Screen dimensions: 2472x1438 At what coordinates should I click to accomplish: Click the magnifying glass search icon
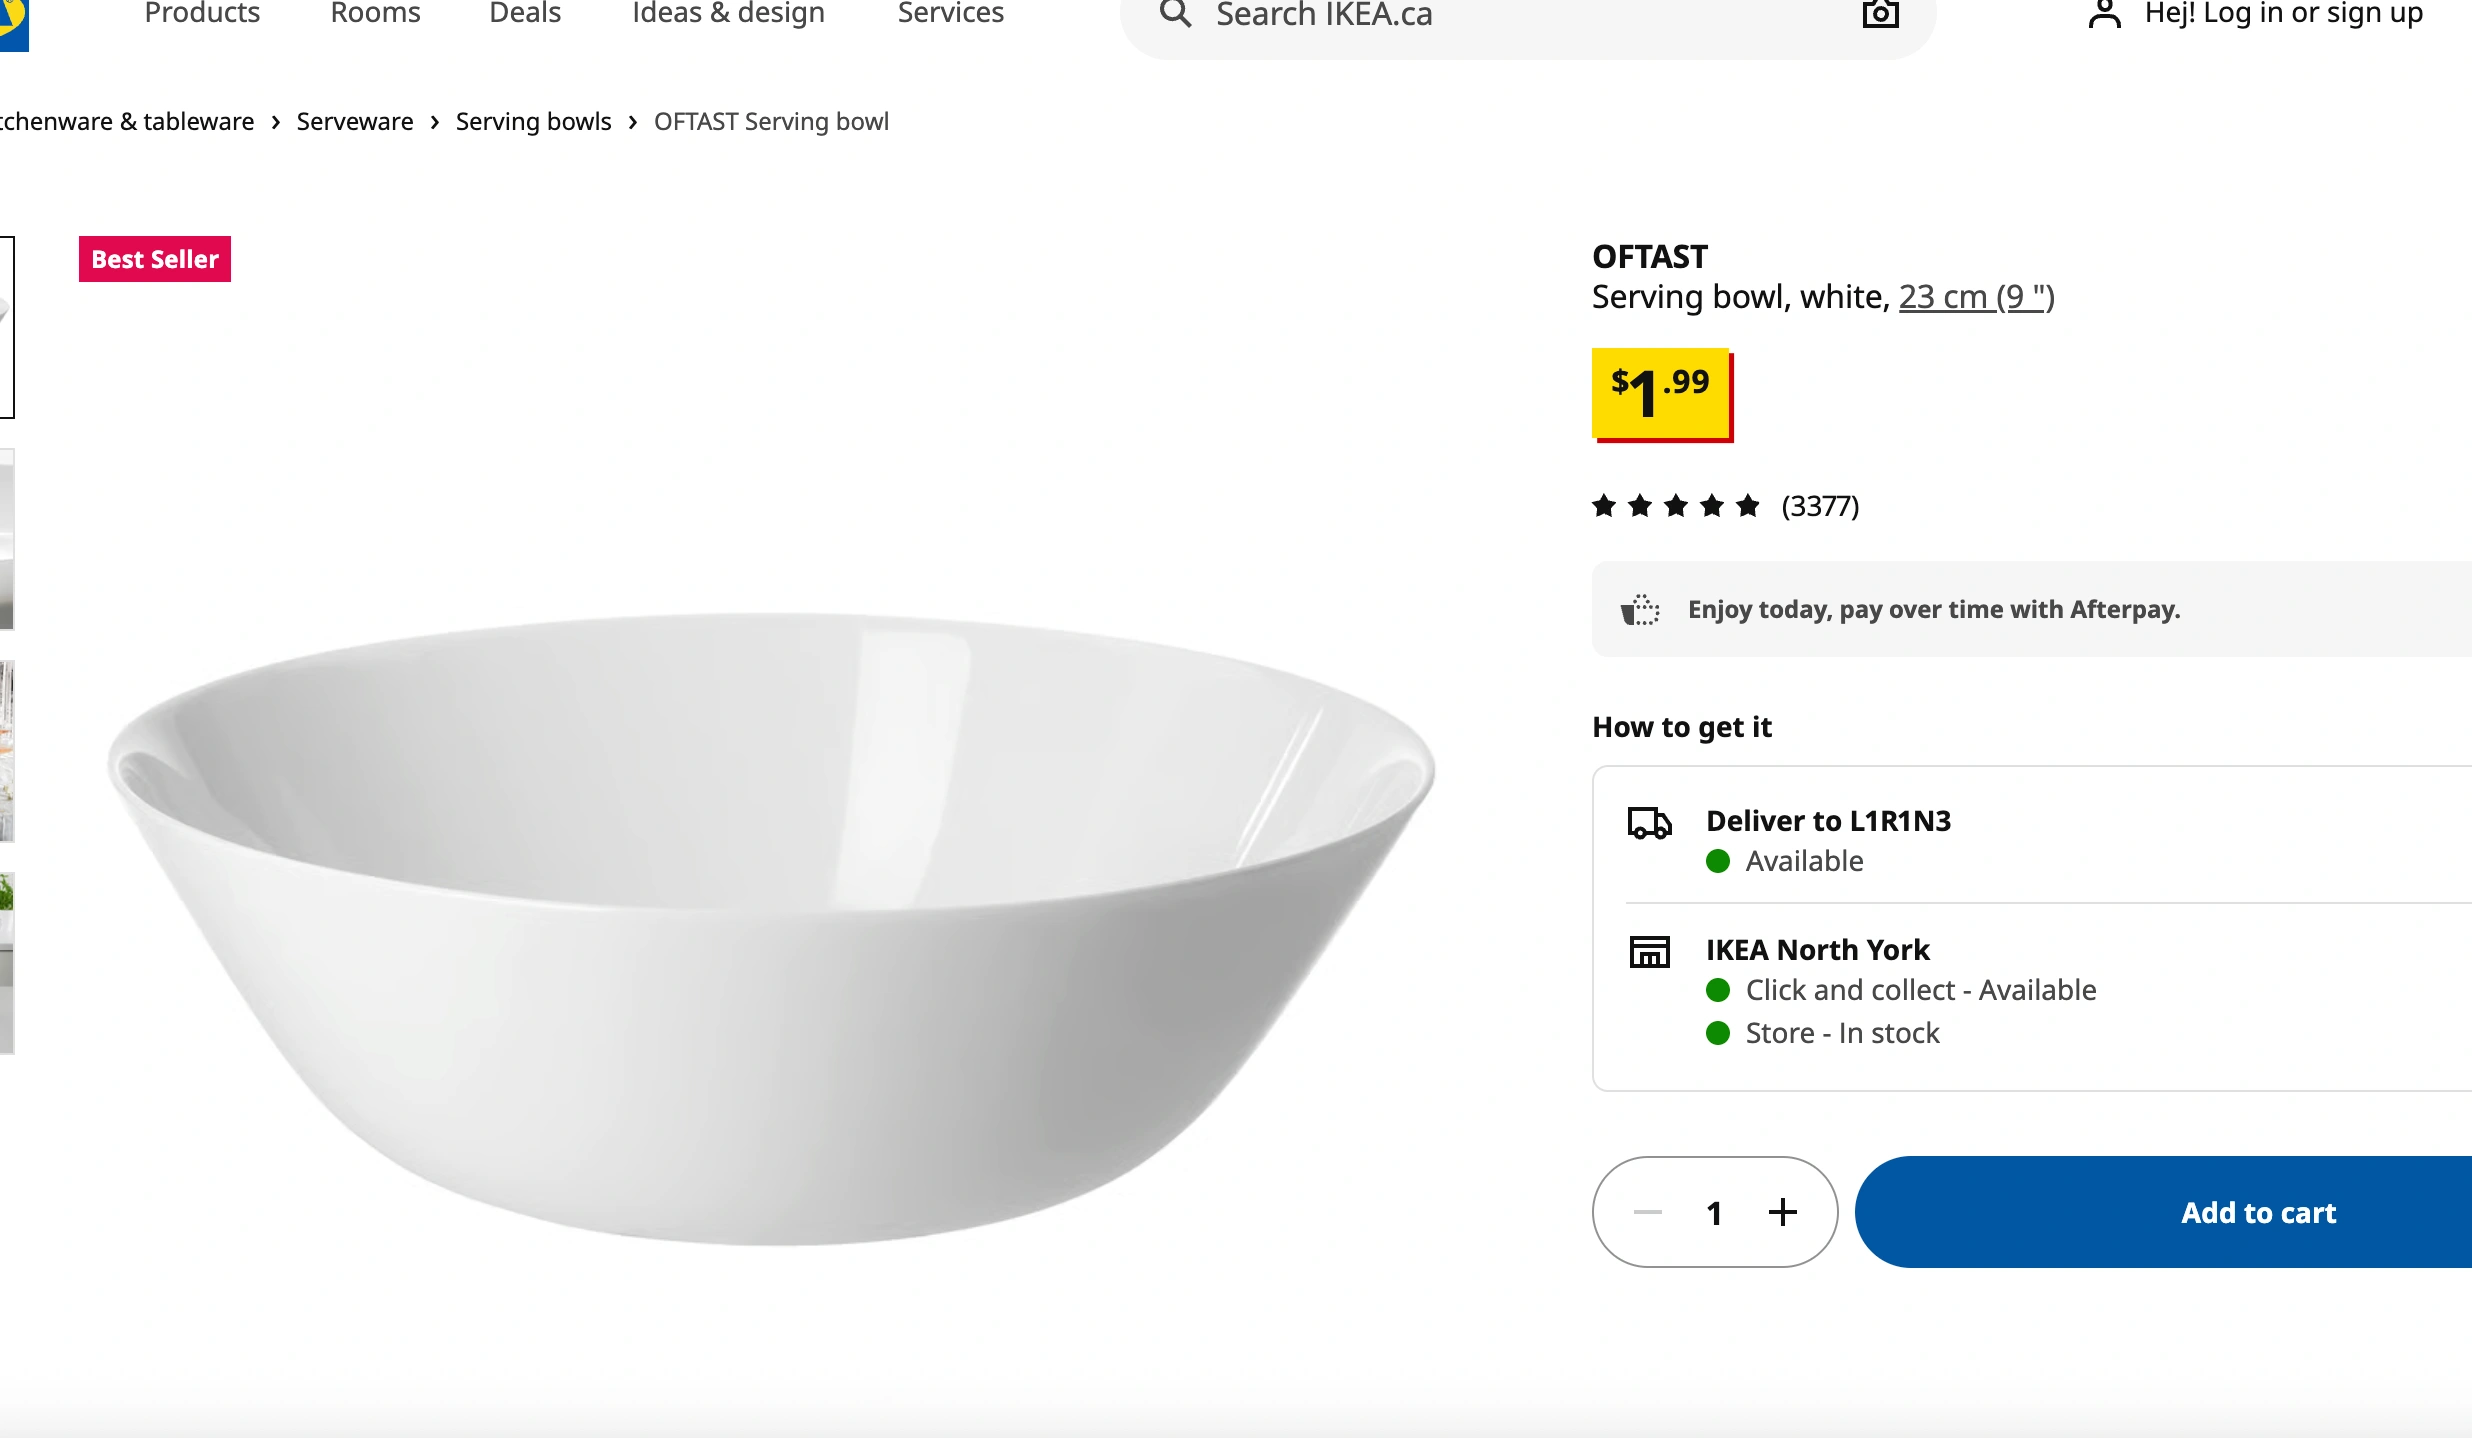[x=1176, y=14]
